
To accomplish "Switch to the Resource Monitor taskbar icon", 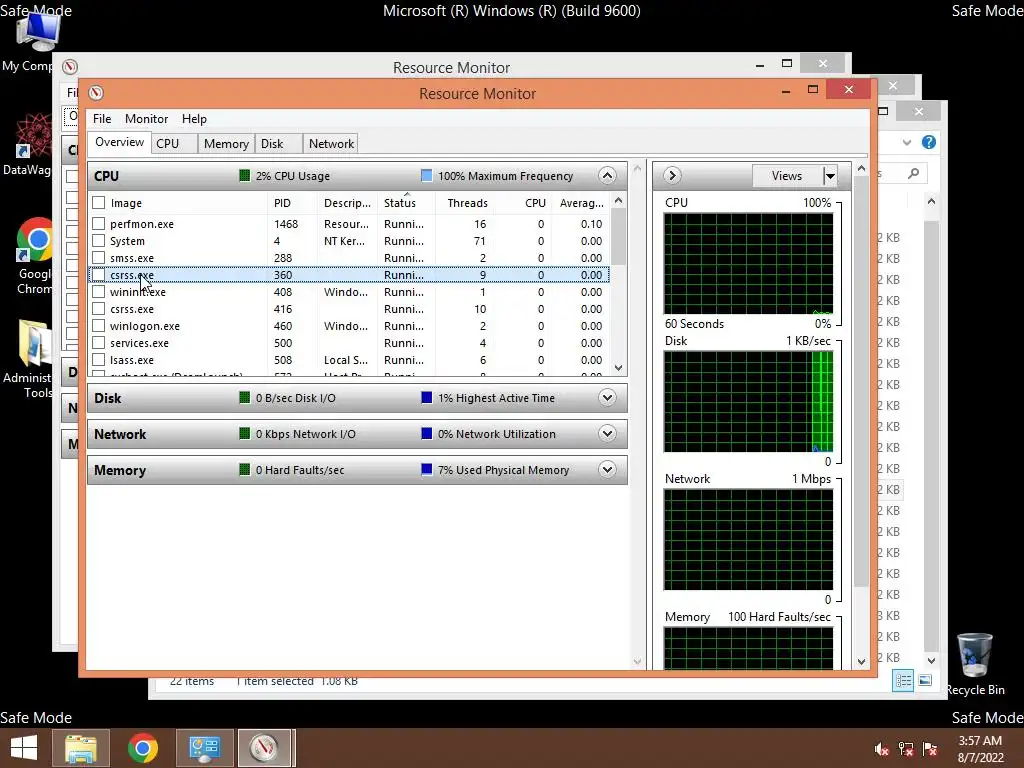I will [x=264, y=748].
